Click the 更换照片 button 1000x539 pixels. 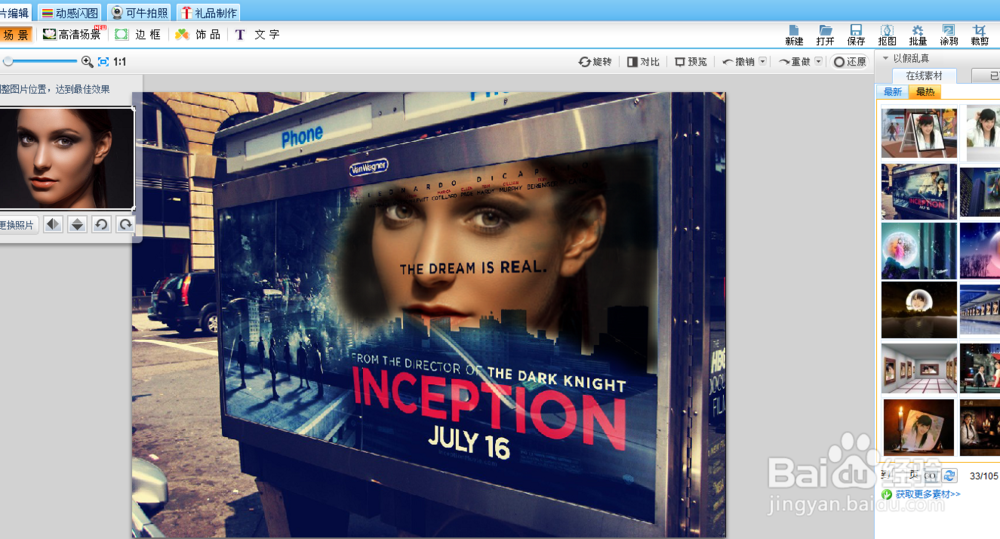pyautogui.click(x=18, y=225)
